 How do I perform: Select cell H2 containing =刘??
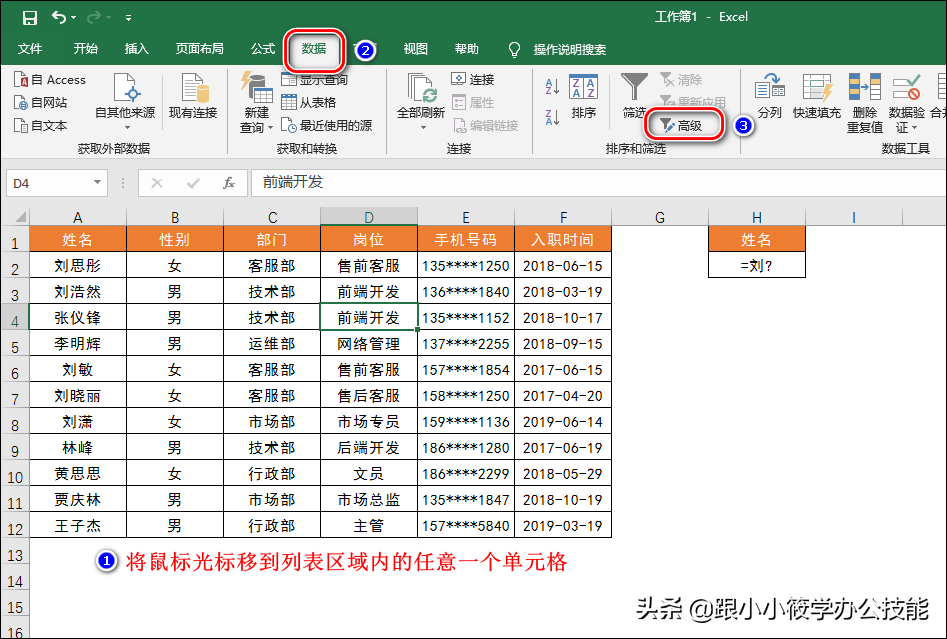click(x=757, y=266)
